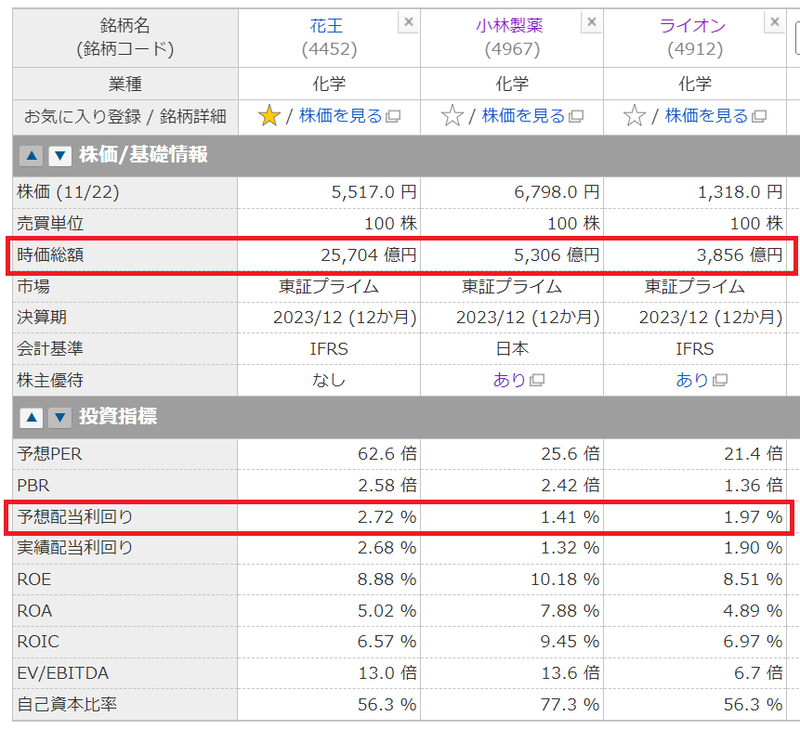
Task: Select 花王 actual dividend yield 2.68 %
Action: coord(387,548)
